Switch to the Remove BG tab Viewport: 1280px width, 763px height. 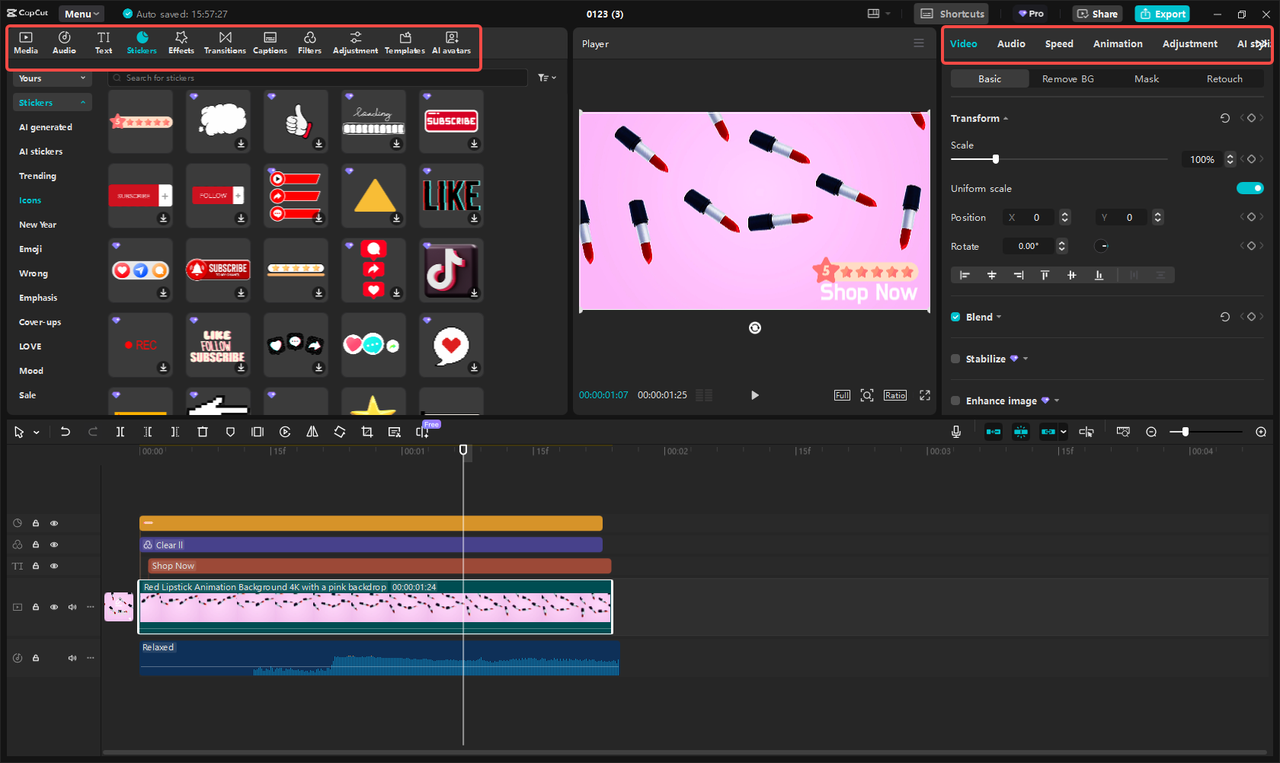(1067, 78)
